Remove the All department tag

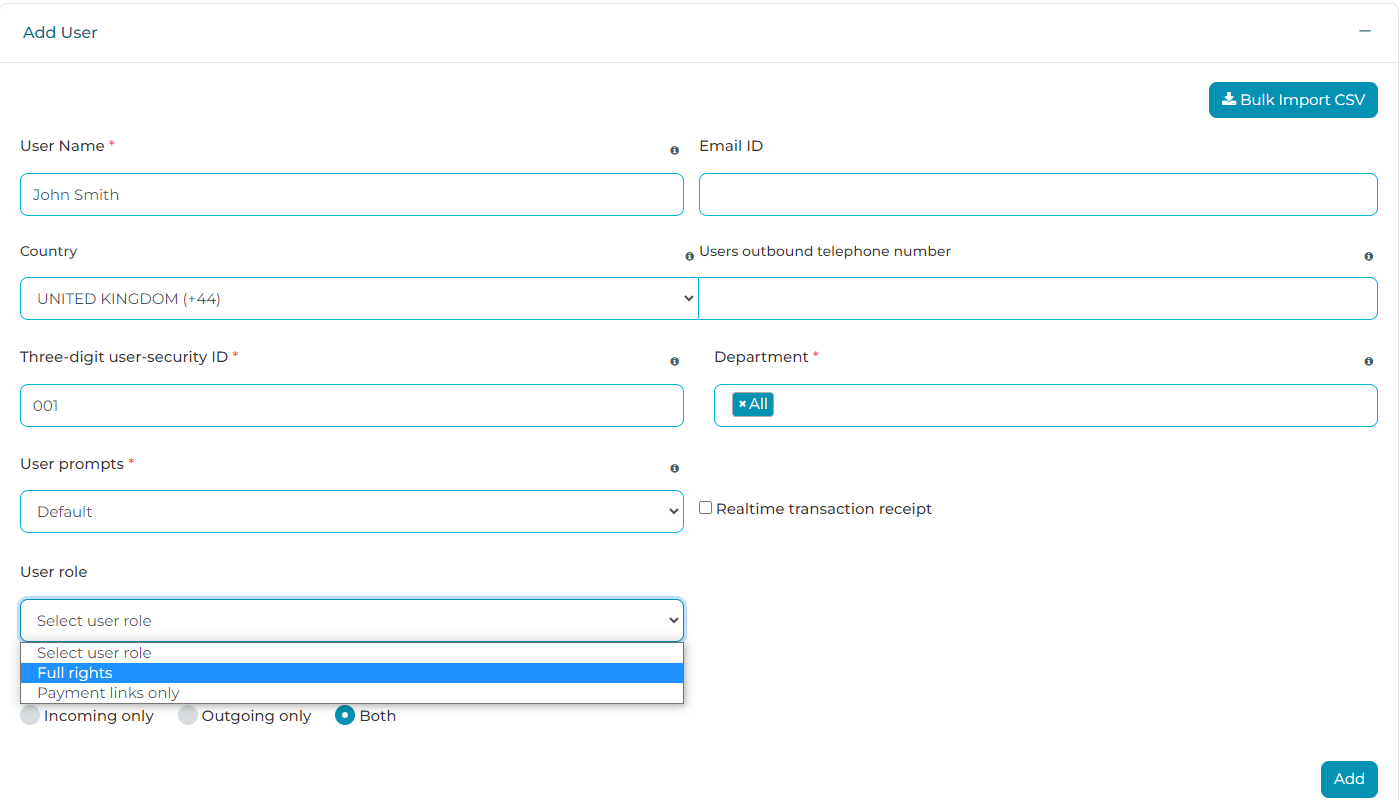click(743, 404)
